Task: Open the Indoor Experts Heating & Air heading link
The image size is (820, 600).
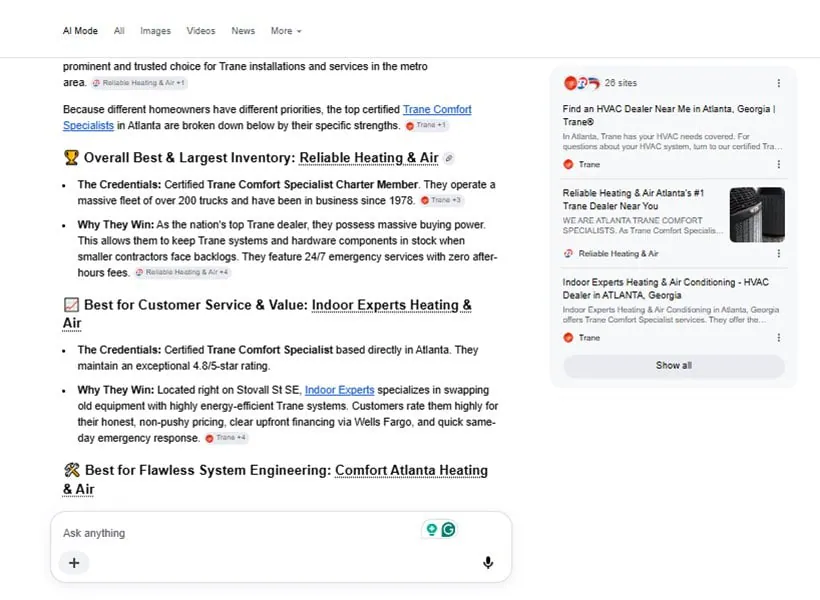Action: [x=391, y=305]
